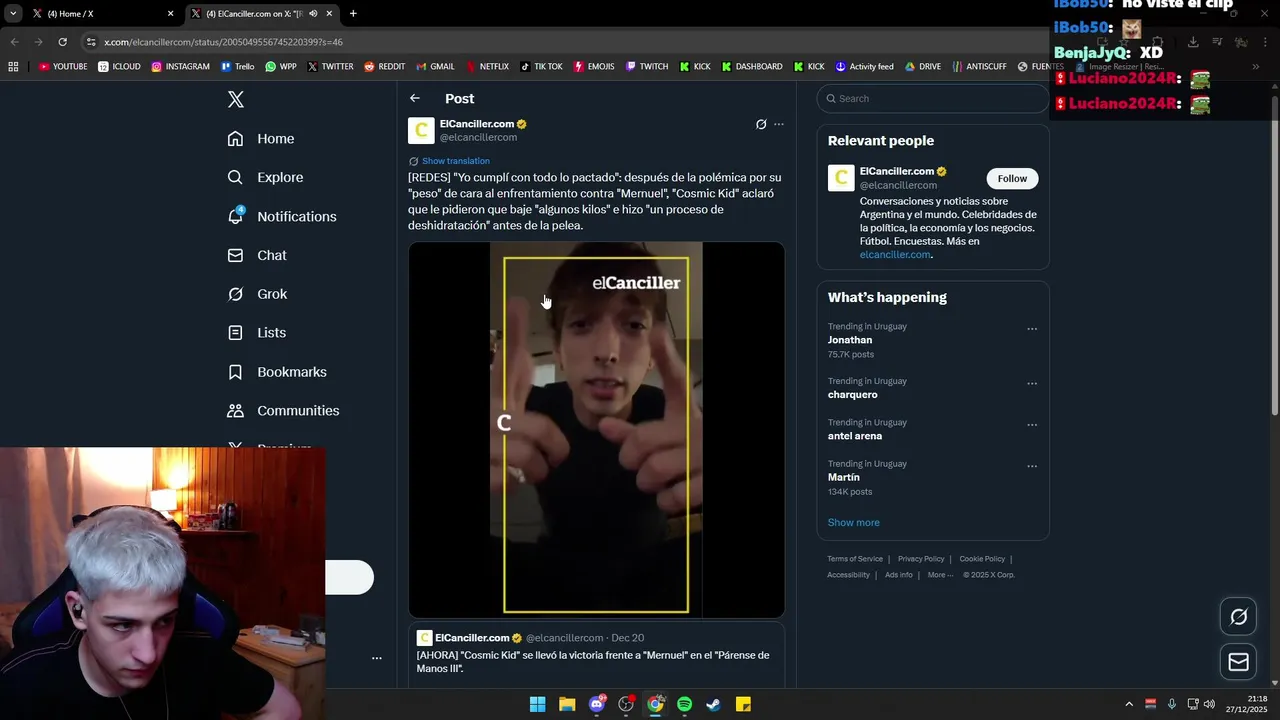Click the X logo in the sidebar
This screenshot has height=720, width=1280.
click(236, 99)
